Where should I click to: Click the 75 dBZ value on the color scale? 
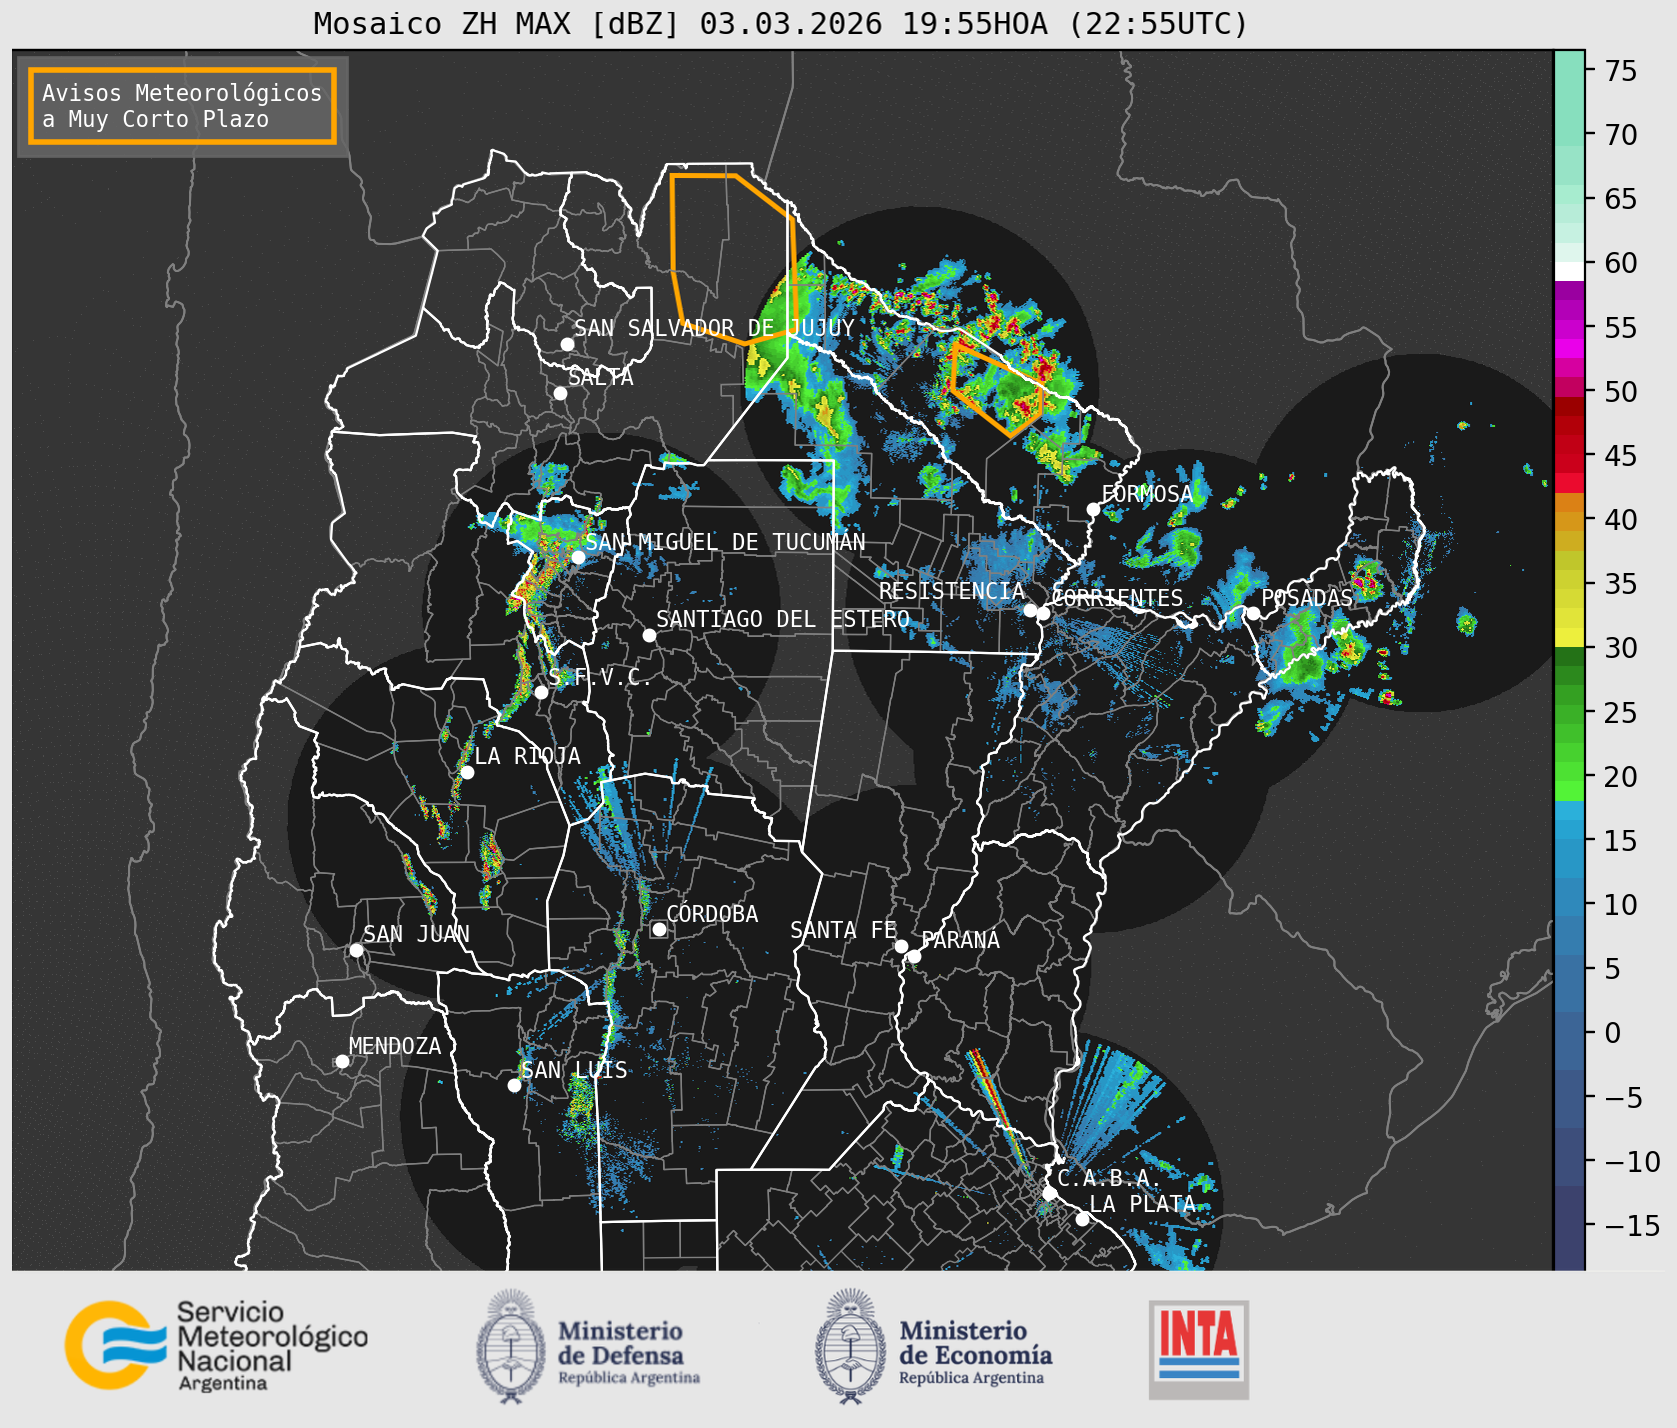point(1621,71)
